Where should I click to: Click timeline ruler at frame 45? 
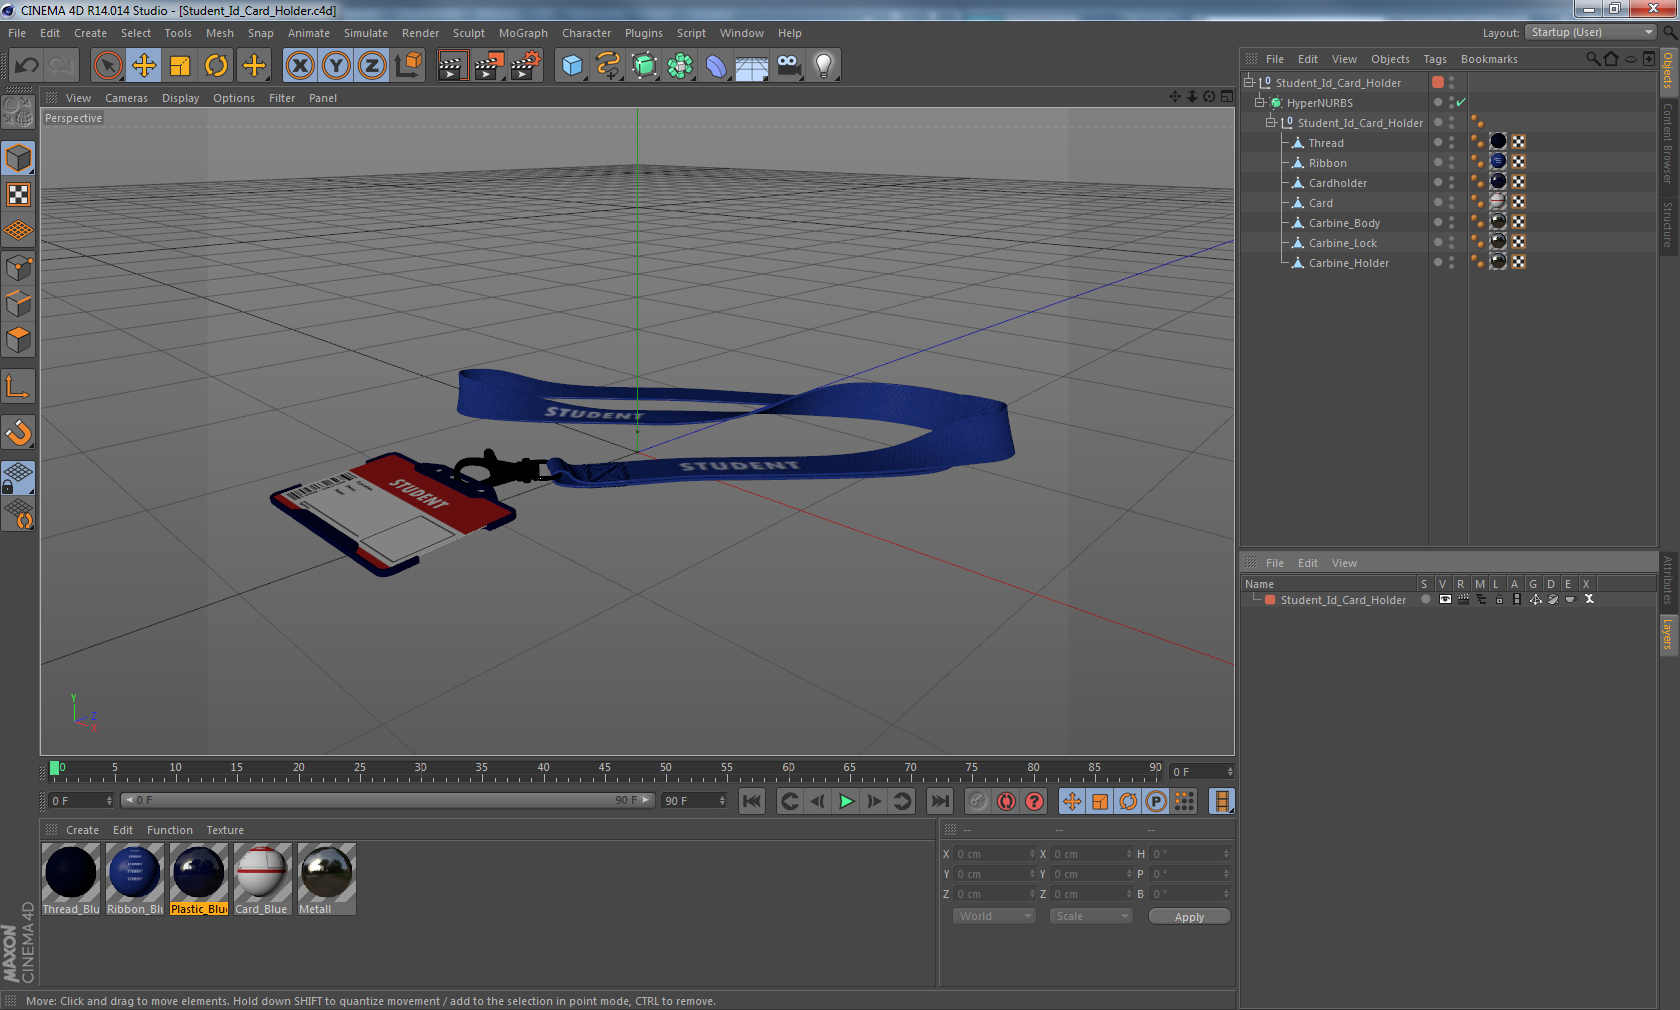point(604,770)
